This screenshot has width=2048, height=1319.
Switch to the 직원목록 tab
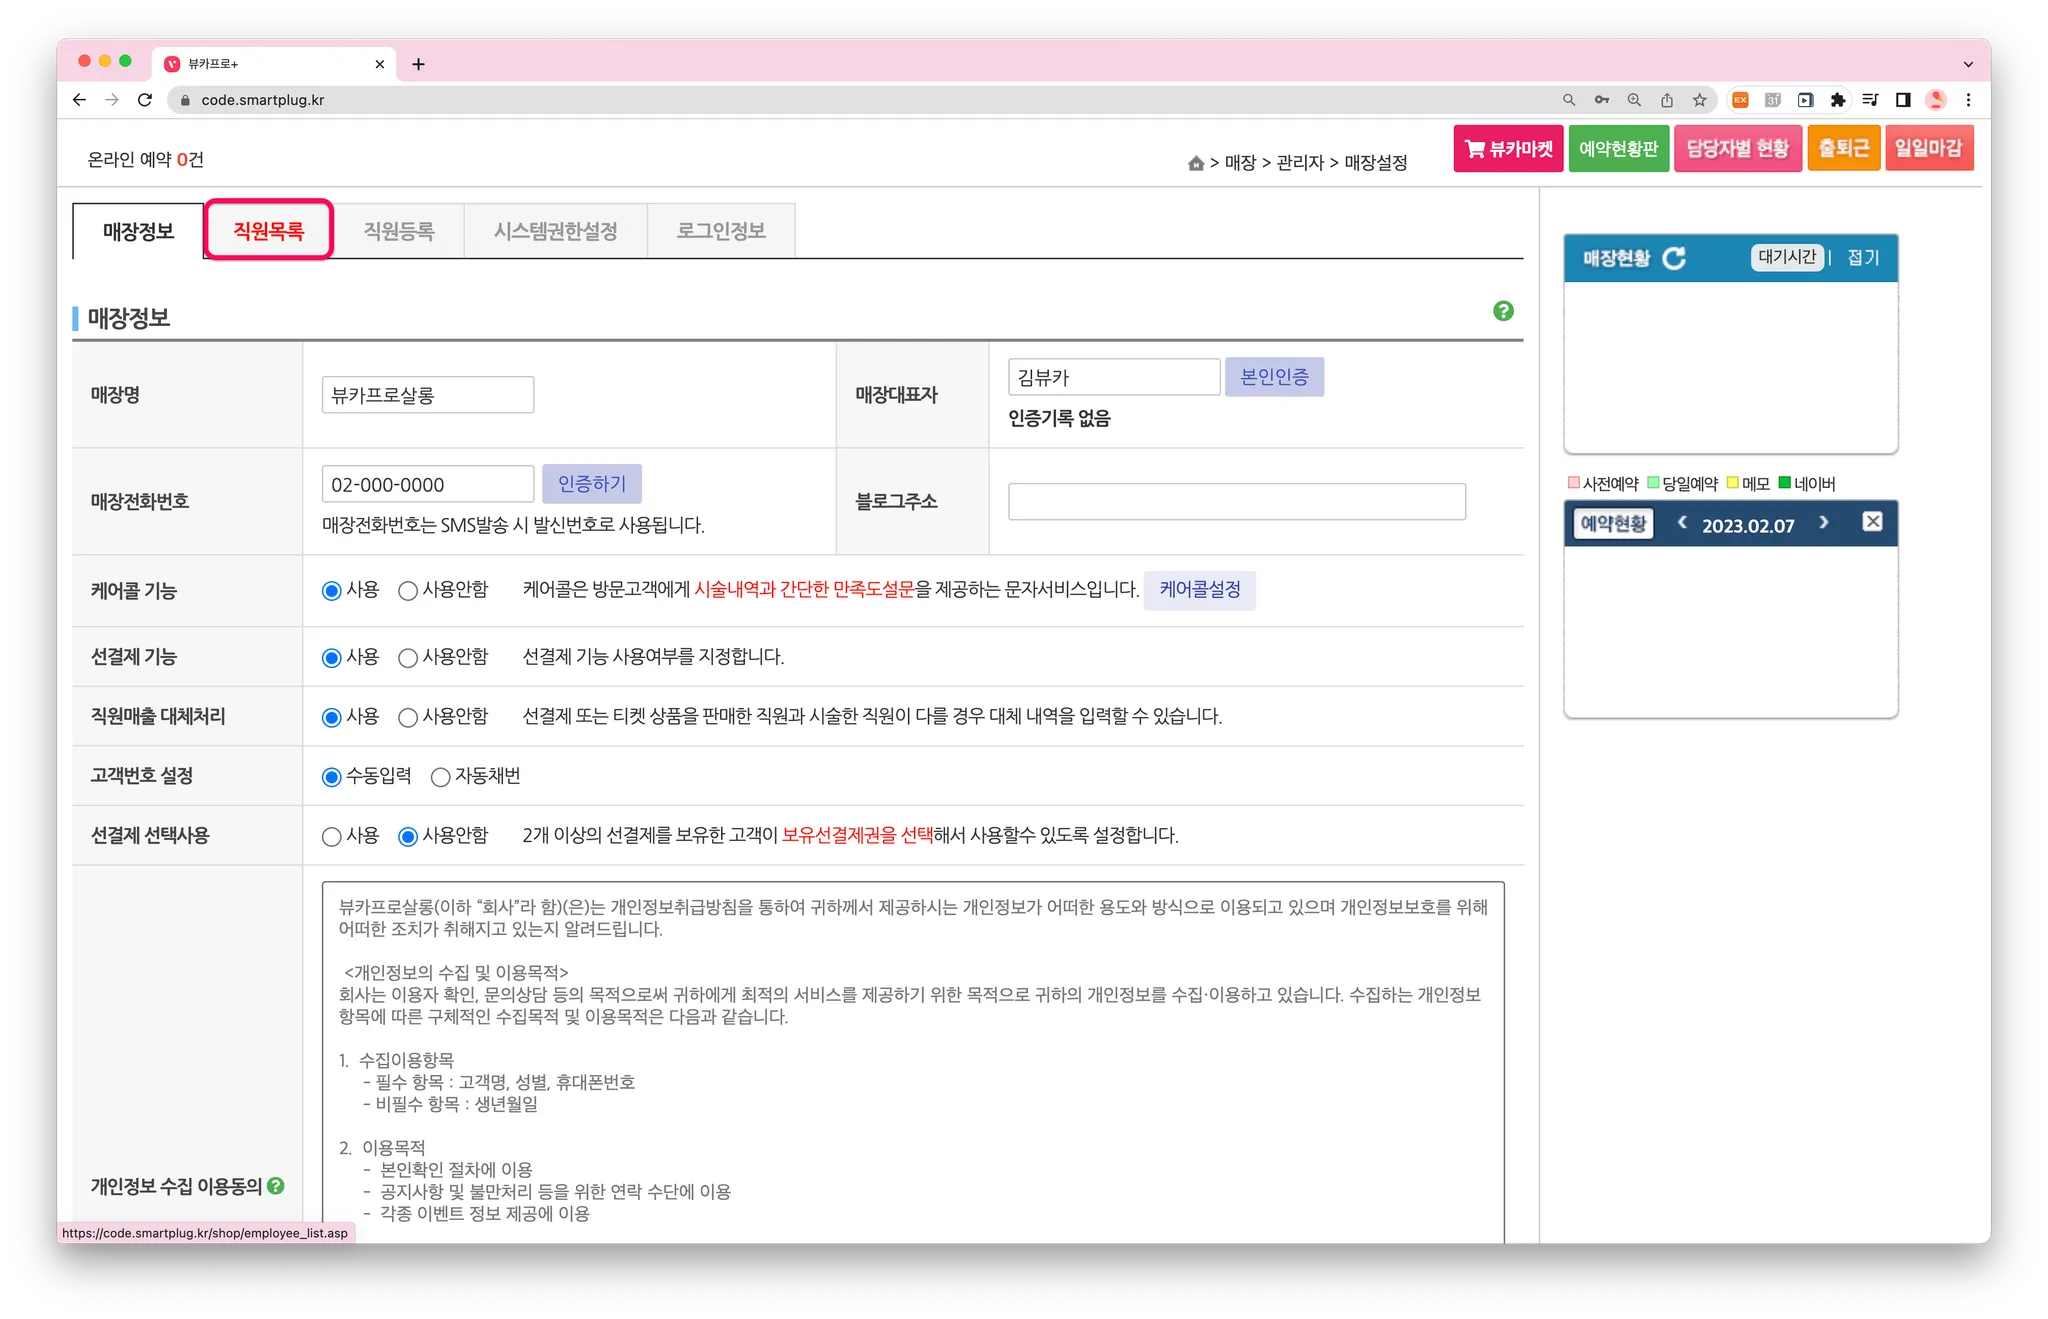point(268,231)
